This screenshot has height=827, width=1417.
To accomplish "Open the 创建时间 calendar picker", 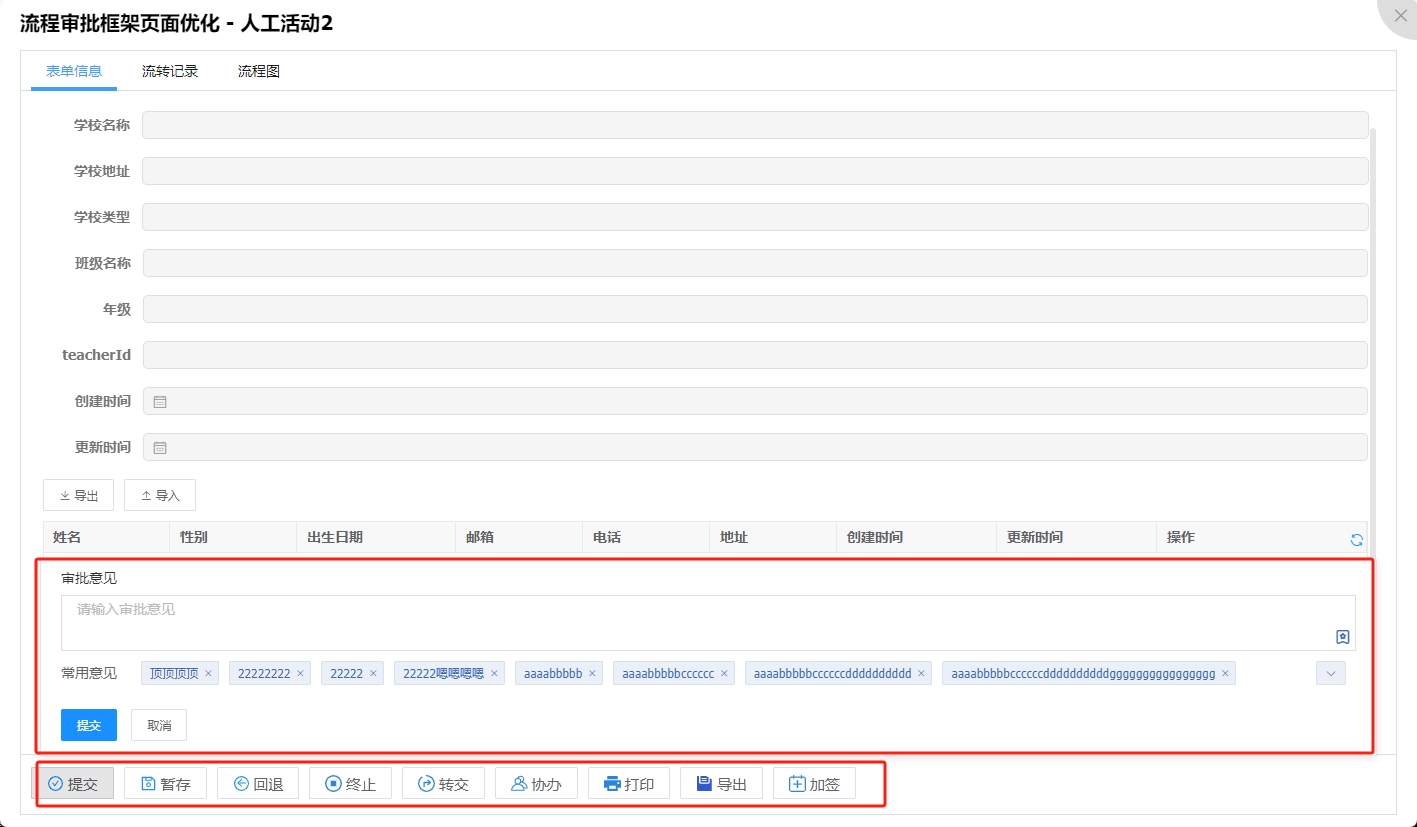I will 159,401.
